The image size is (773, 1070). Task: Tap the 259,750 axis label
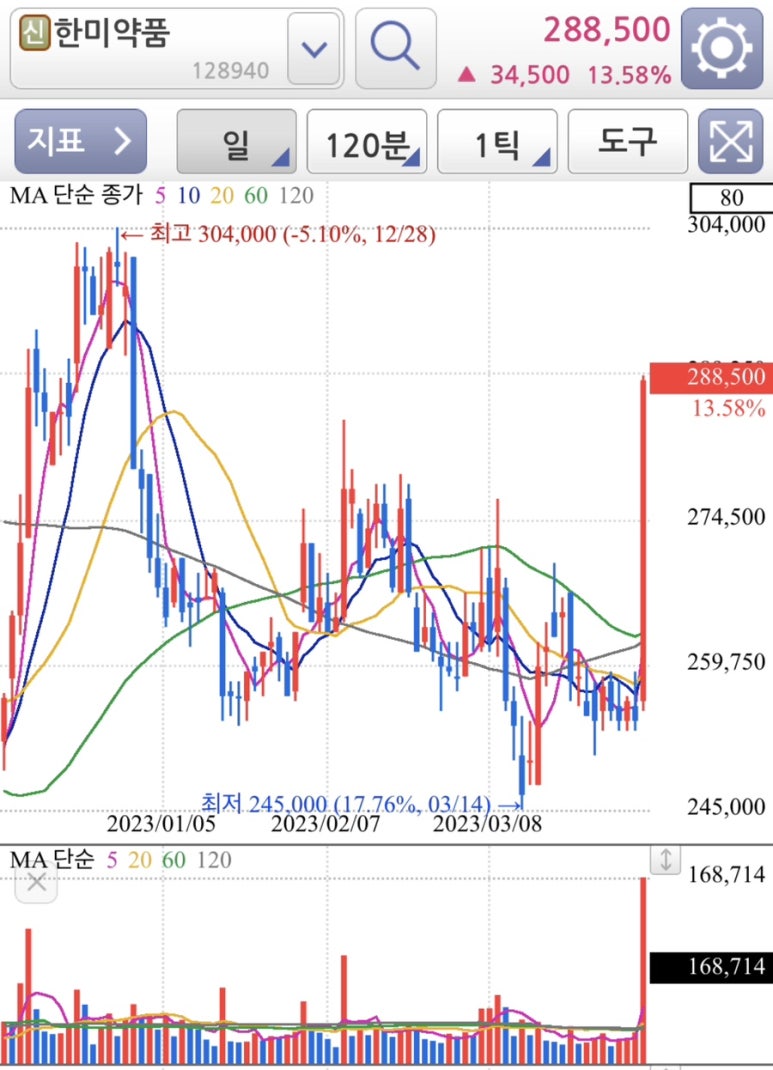coord(726,662)
